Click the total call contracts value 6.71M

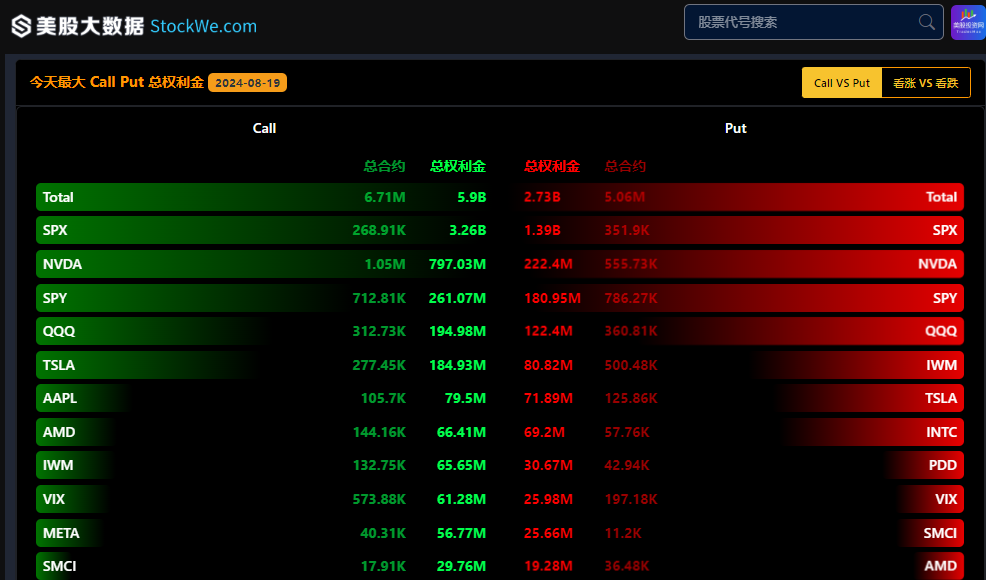coord(385,197)
